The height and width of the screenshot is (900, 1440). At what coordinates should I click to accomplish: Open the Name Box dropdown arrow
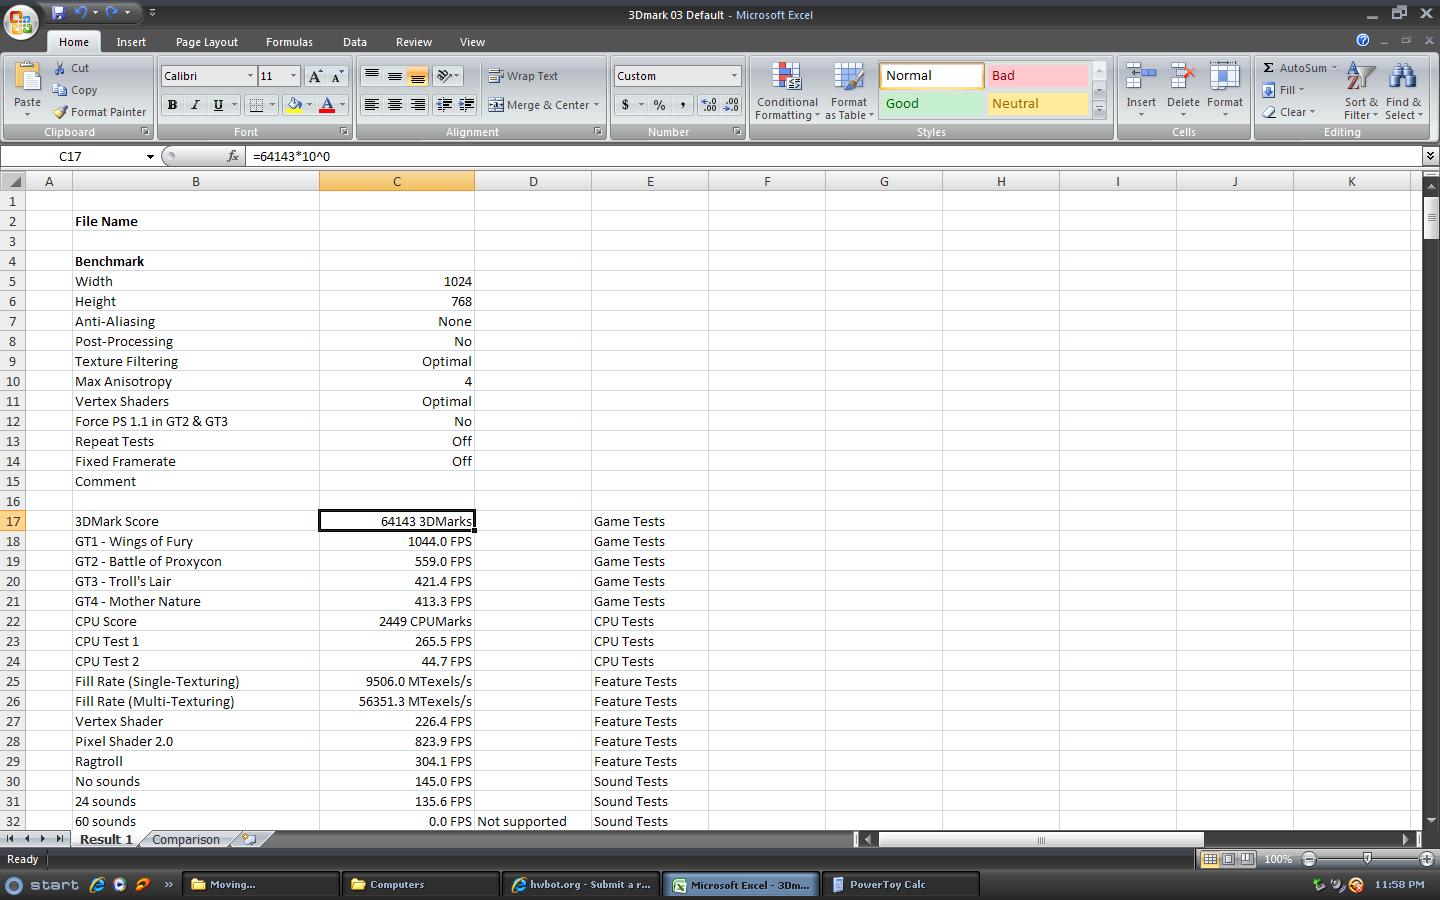(150, 156)
